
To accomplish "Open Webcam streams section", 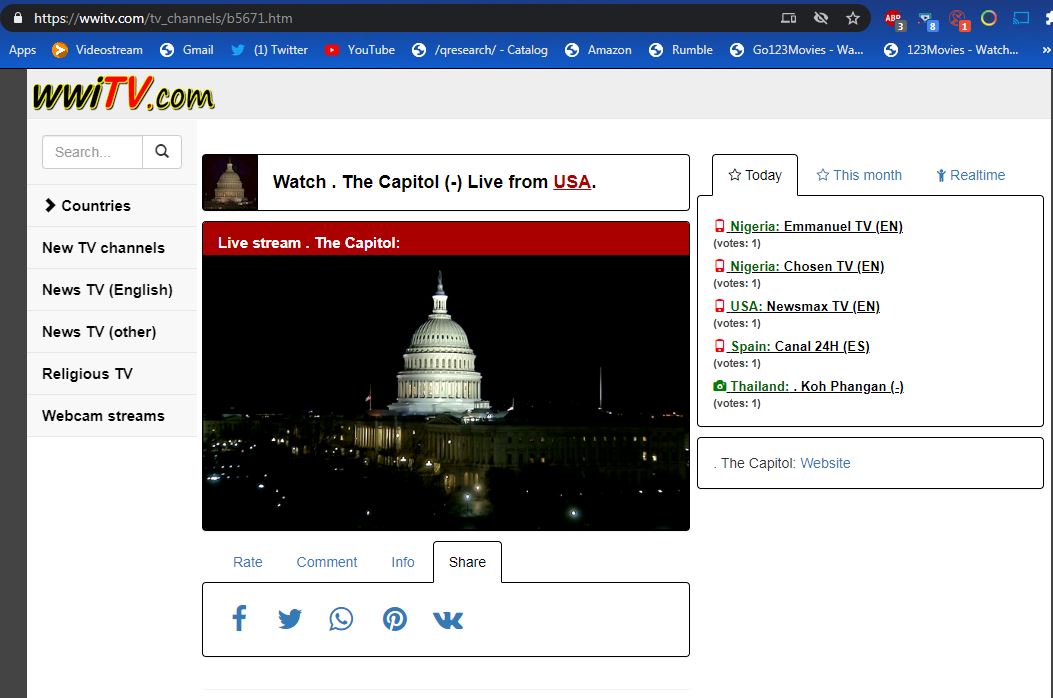I will click(112, 416).
